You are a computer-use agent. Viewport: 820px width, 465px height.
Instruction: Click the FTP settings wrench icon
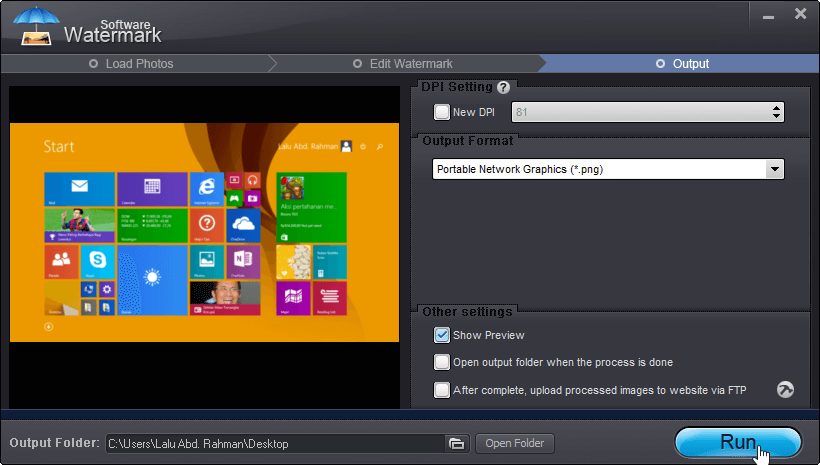click(785, 390)
